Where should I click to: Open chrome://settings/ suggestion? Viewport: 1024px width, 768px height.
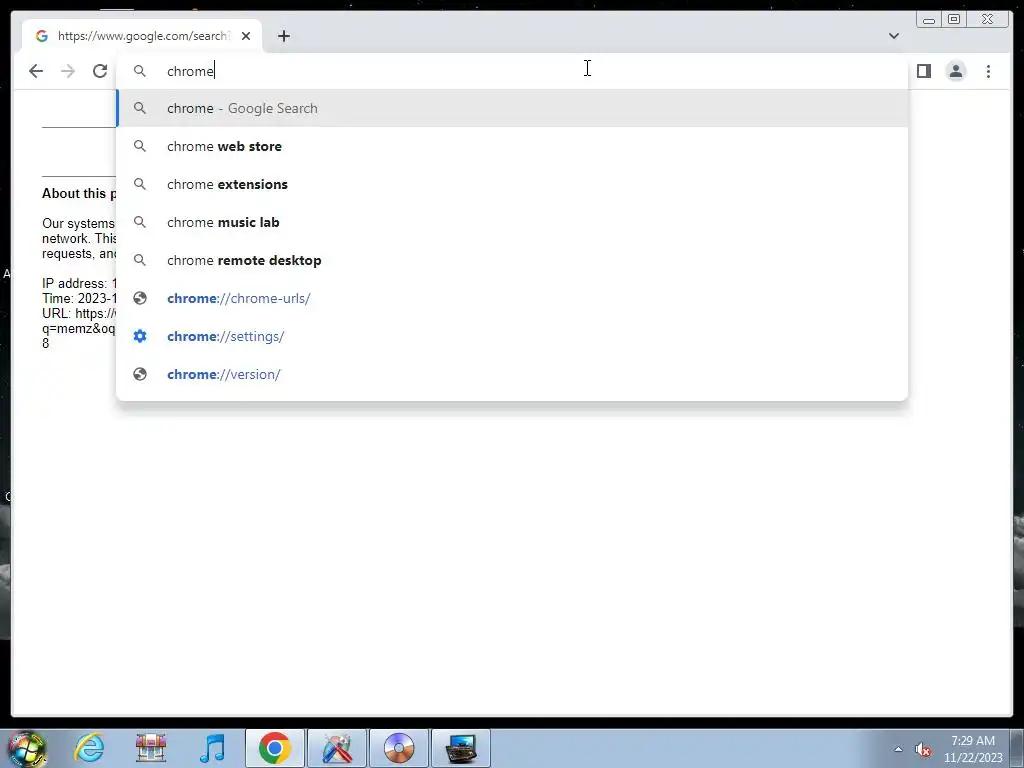(x=512, y=336)
